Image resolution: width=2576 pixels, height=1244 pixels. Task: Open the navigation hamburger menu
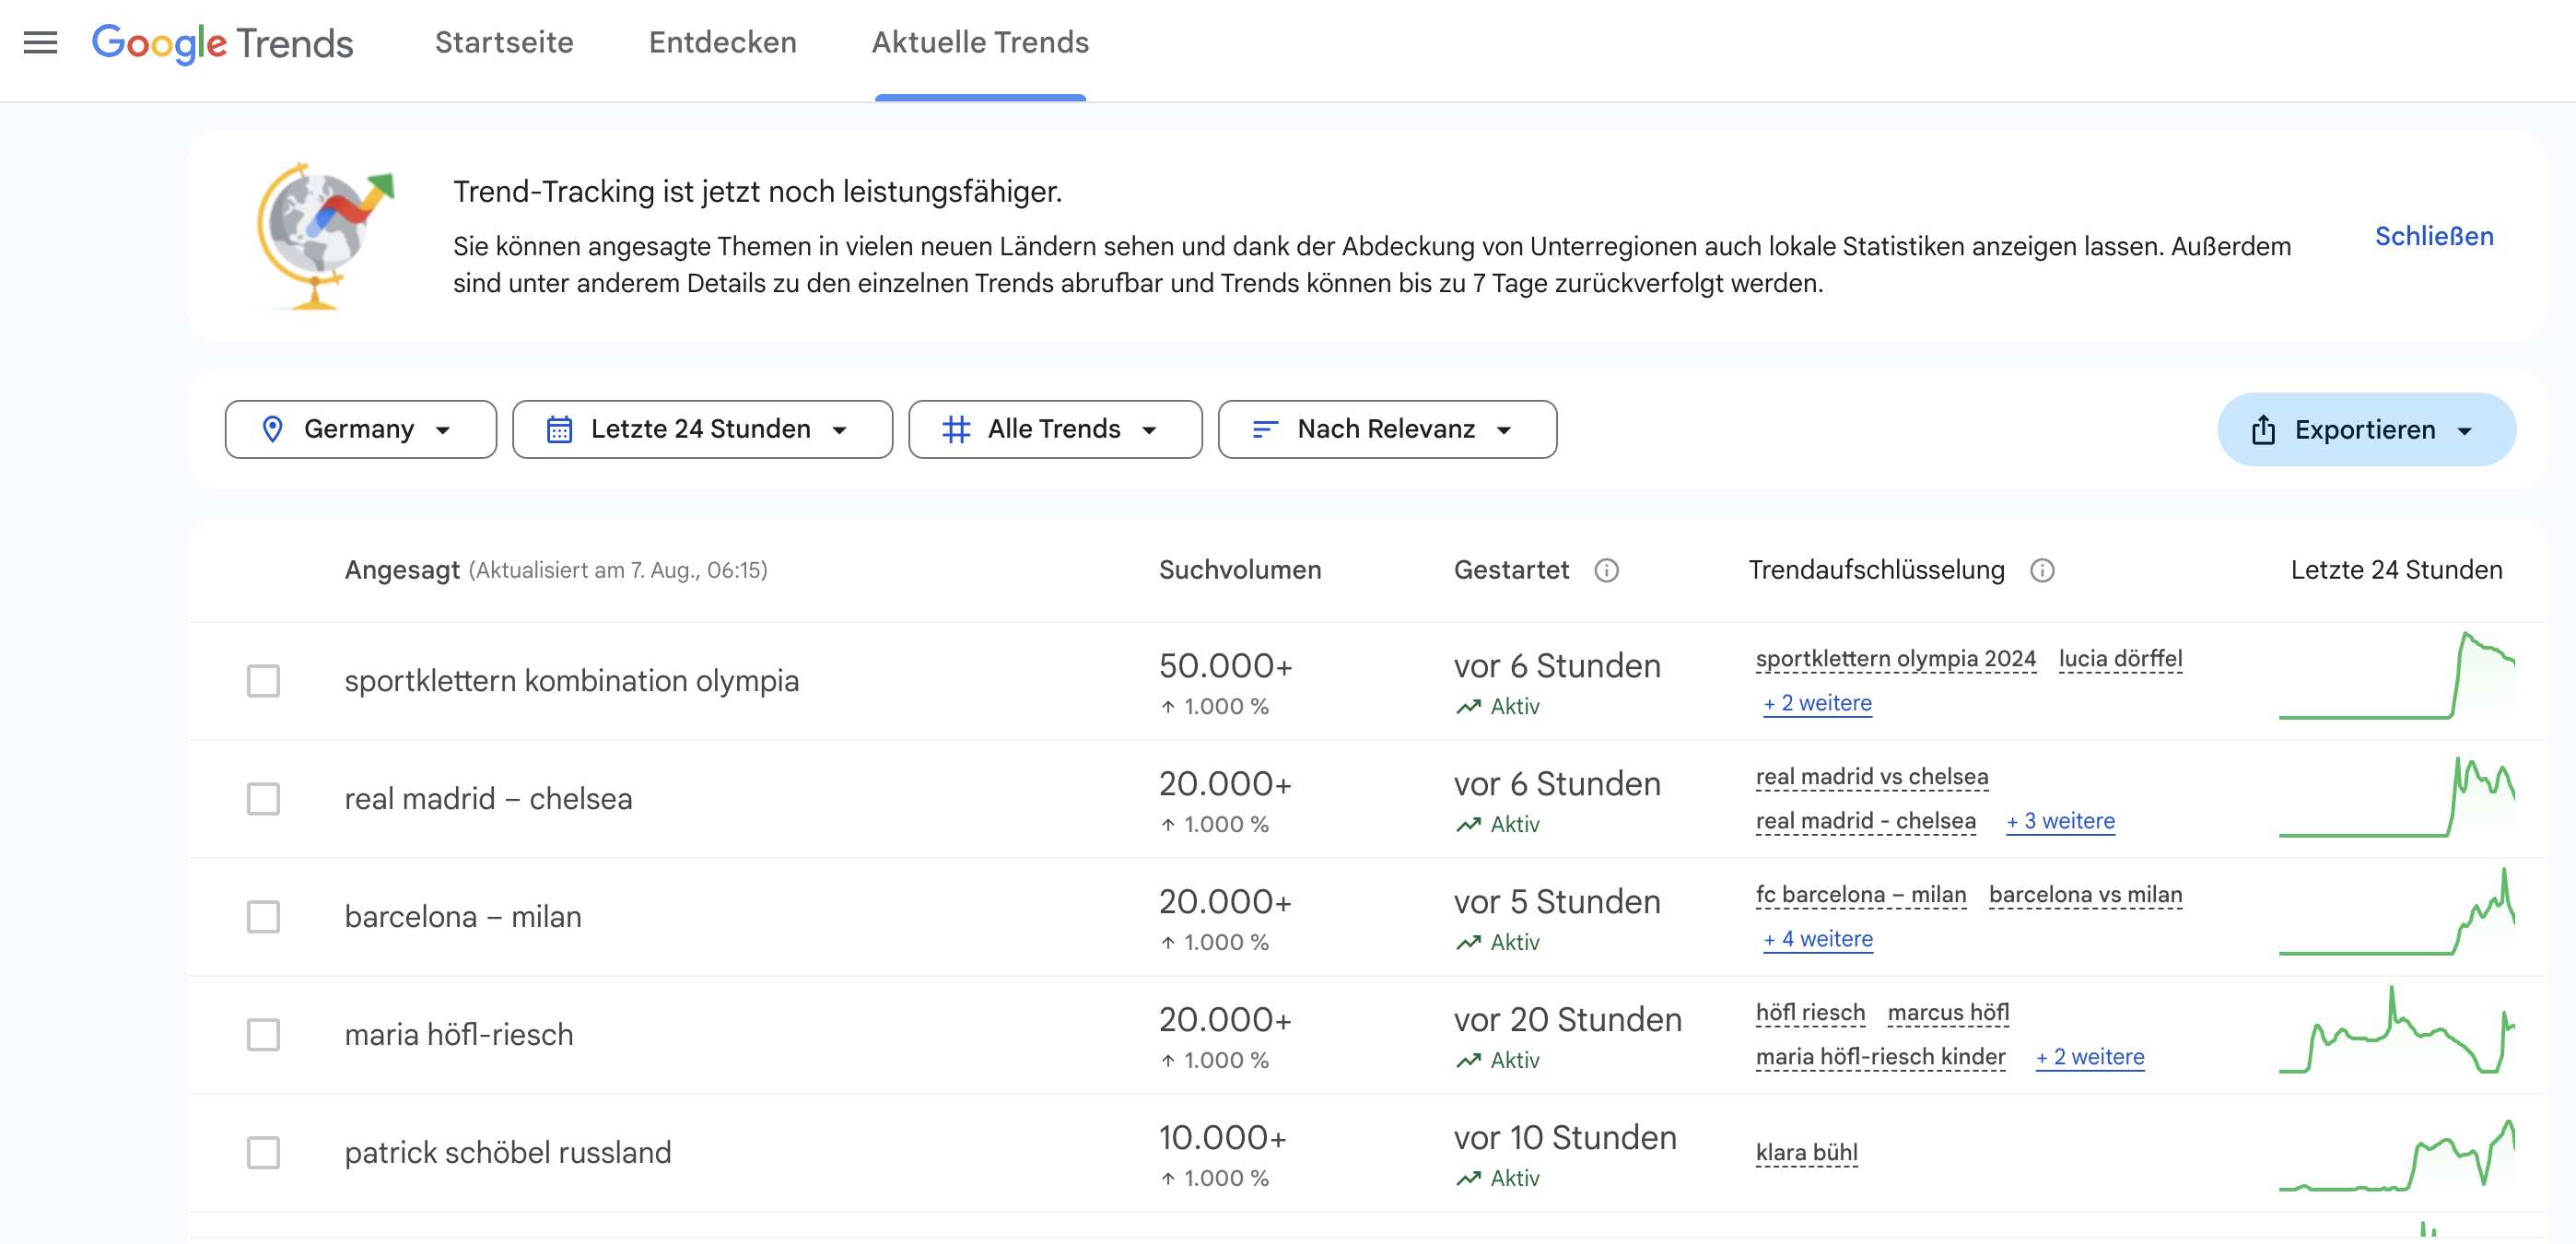[x=40, y=42]
